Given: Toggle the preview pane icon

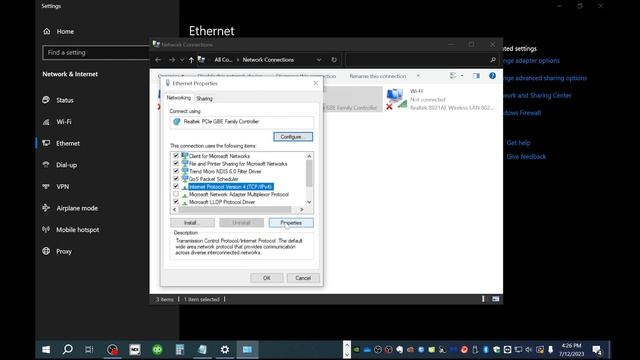Looking at the screenshot, I should pyautogui.click(x=476, y=76).
